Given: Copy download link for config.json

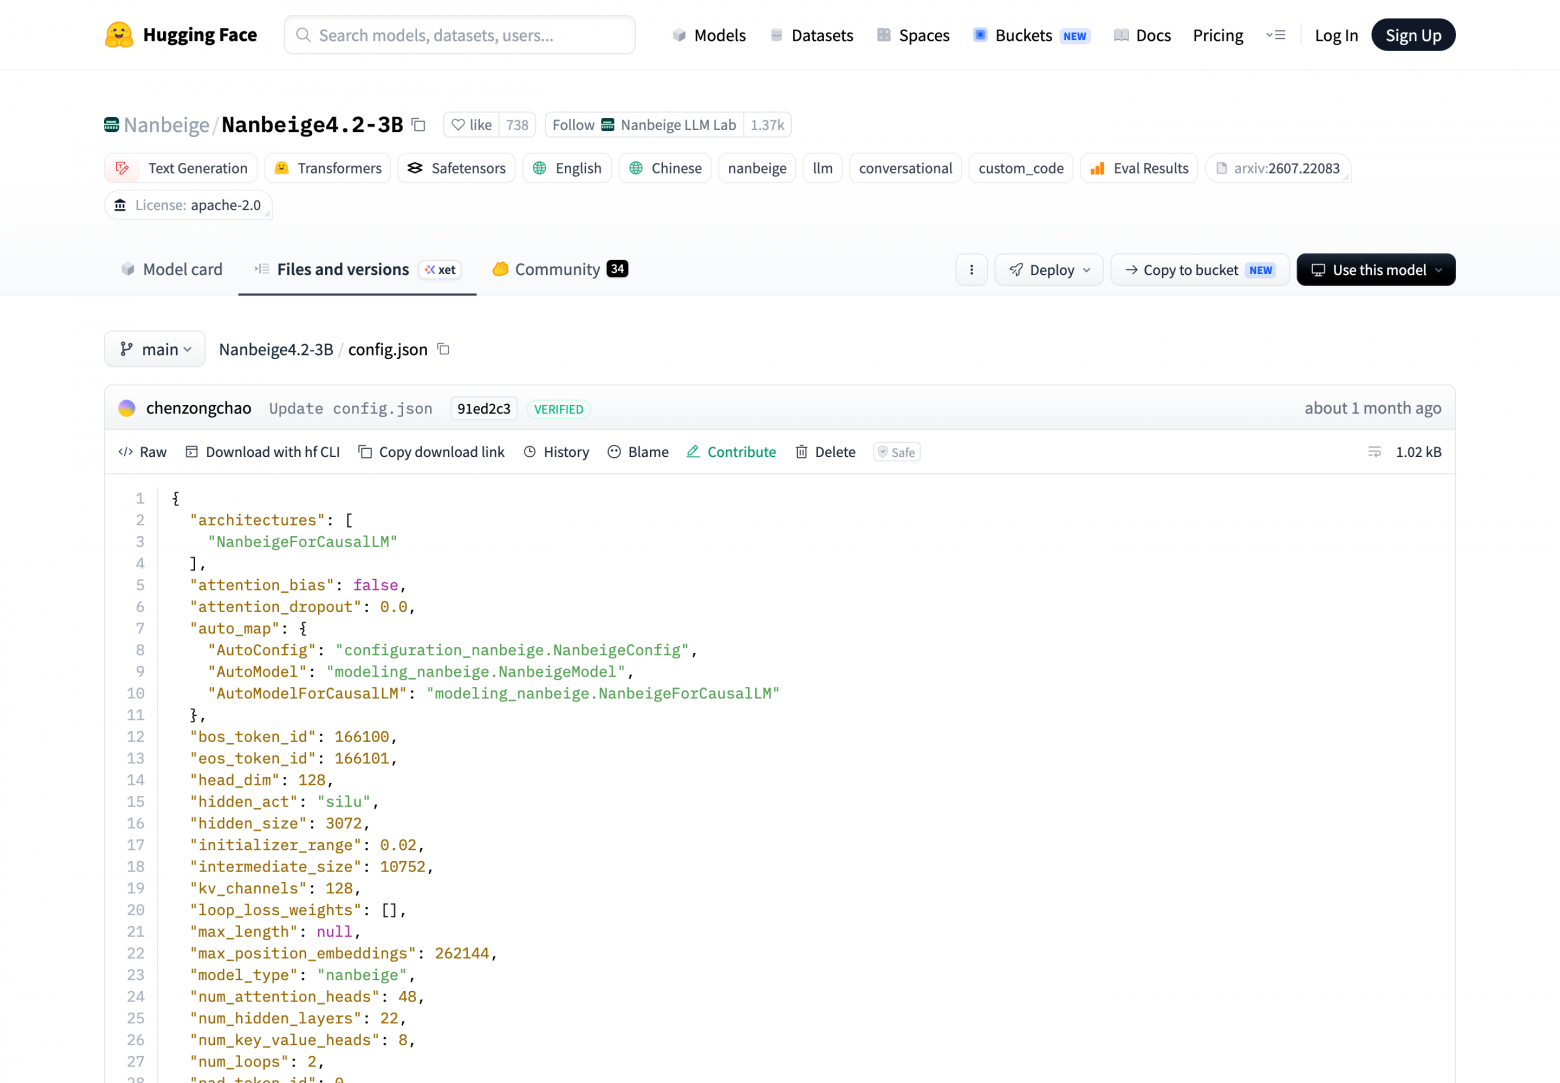Looking at the screenshot, I should [432, 452].
